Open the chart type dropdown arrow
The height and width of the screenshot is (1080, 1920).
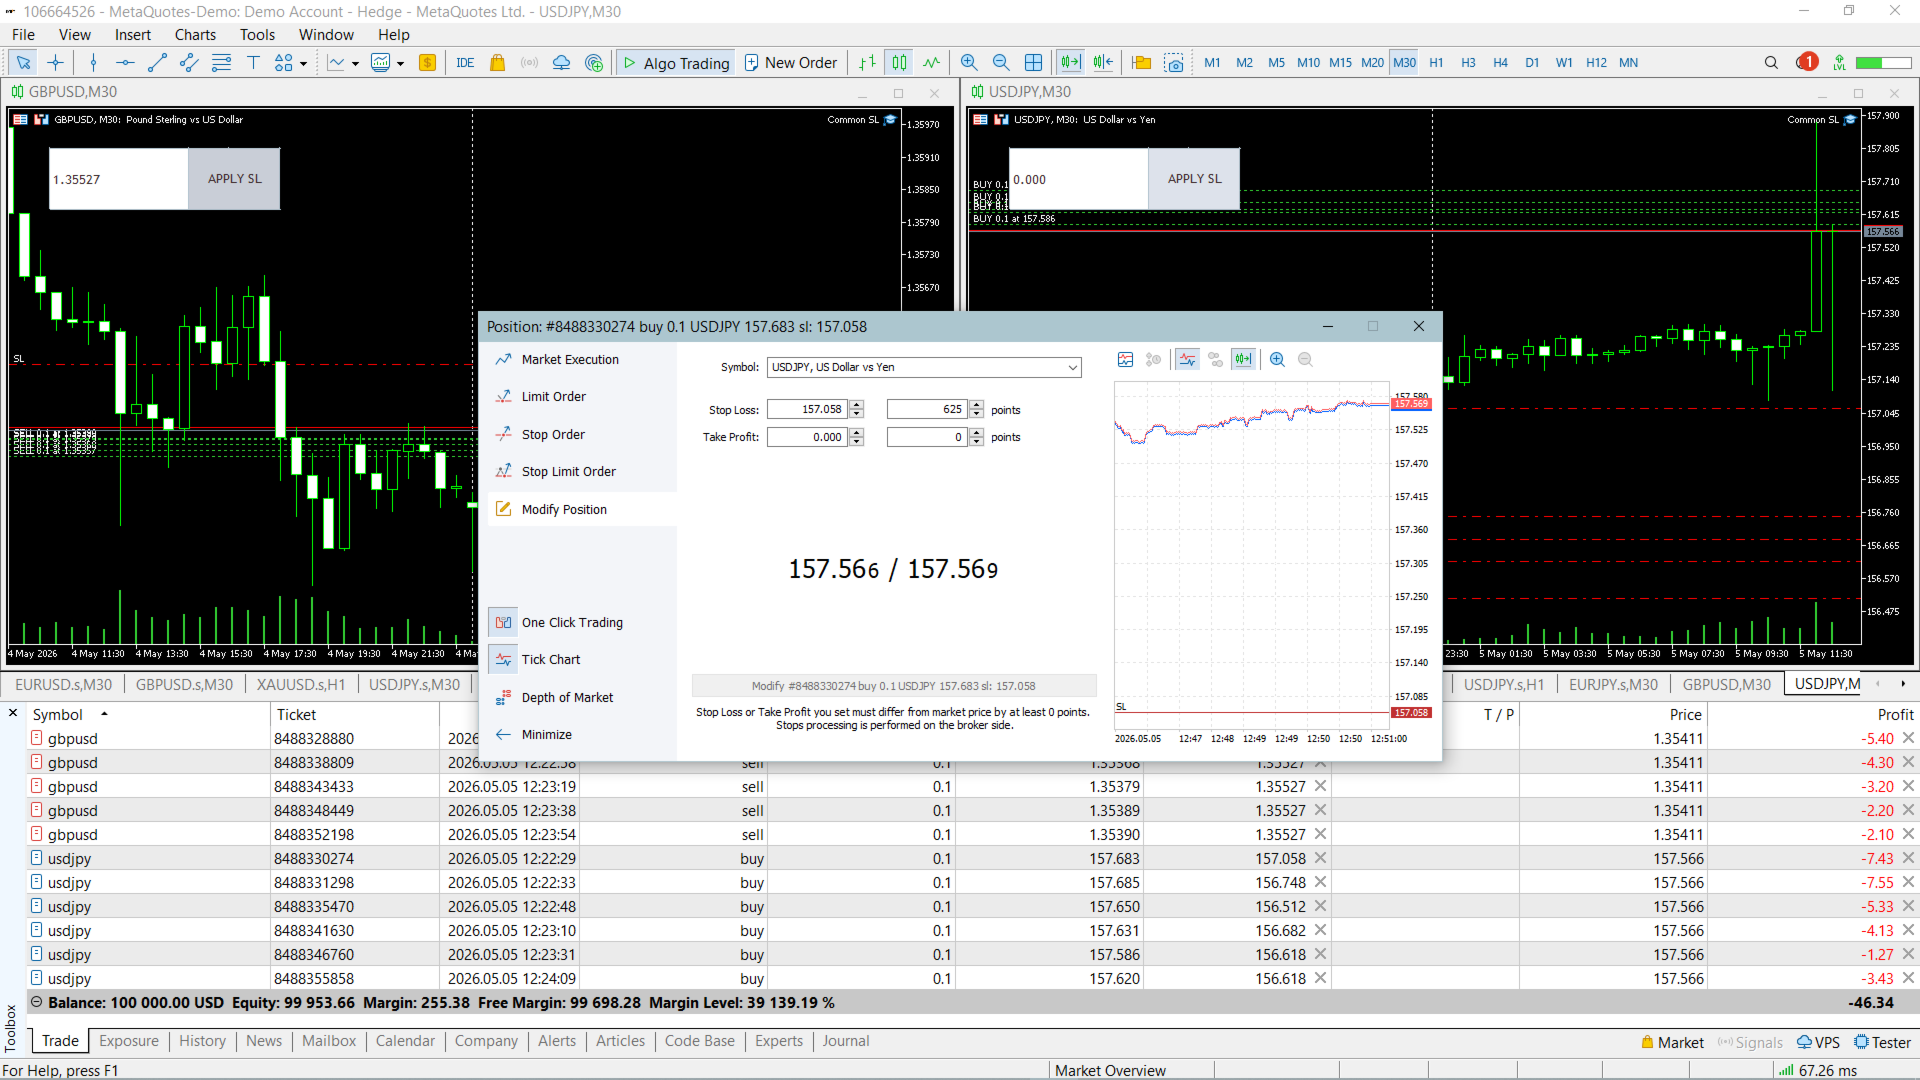[355, 64]
